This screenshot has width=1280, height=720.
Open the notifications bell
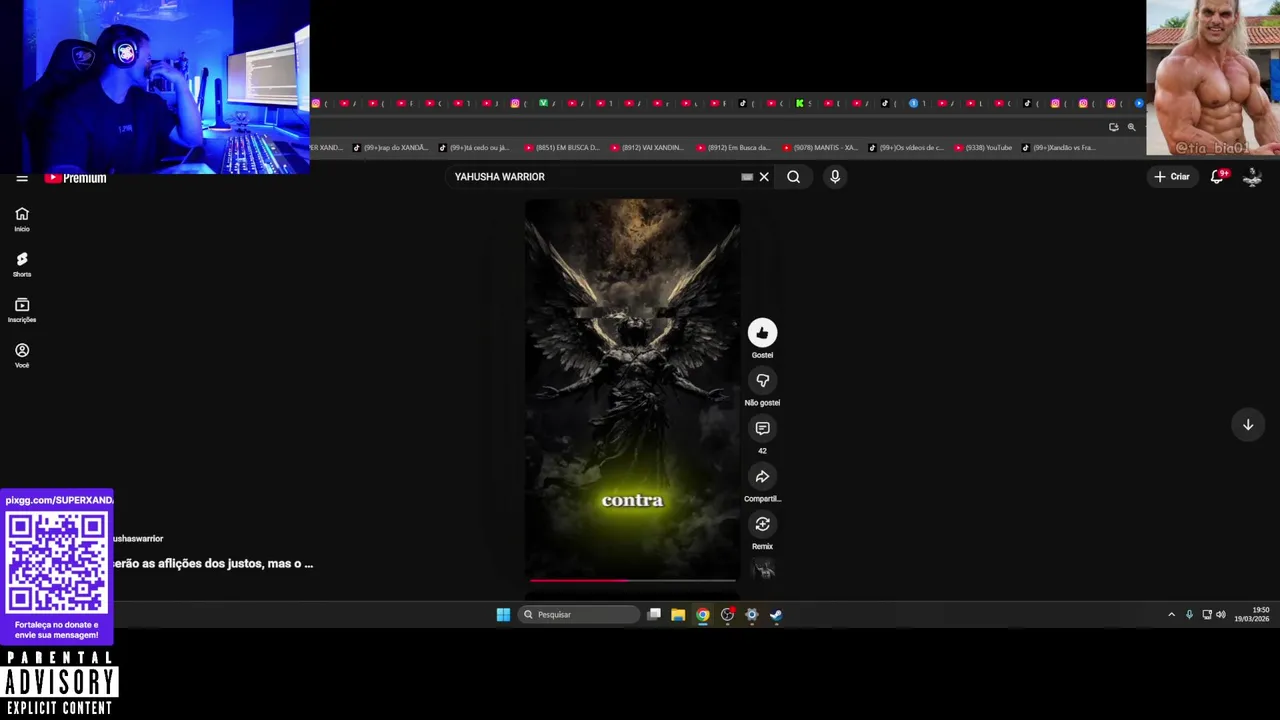1218,177
